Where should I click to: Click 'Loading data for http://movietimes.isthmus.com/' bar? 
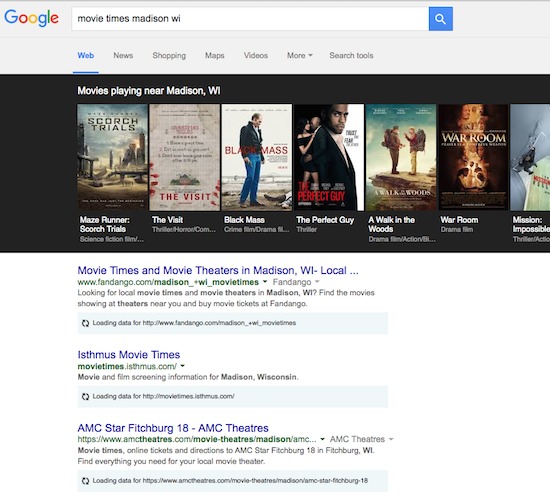(x=233, y=396)
